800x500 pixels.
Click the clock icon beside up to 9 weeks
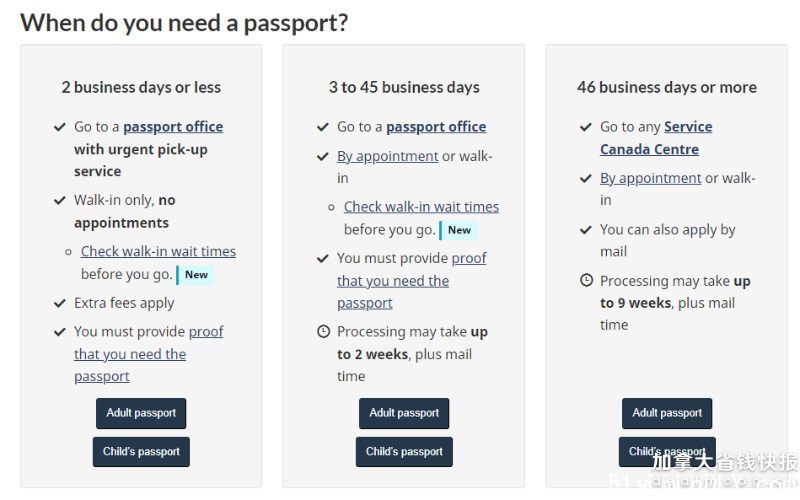[587, 280]
